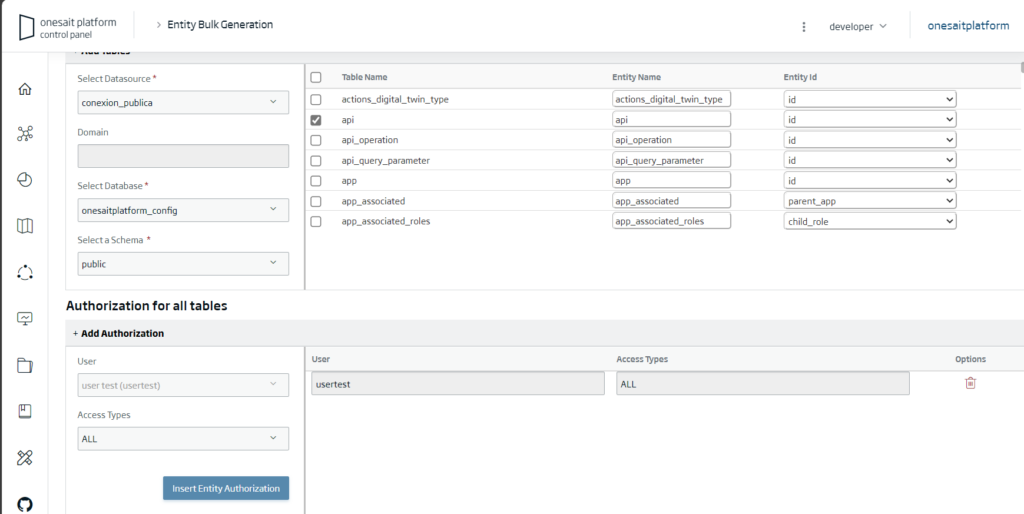This screenshot has height=514, width=1024.
Task: Edit Entity Name field for api_operation
Action: pyautogui.click(x=671, y=140)
